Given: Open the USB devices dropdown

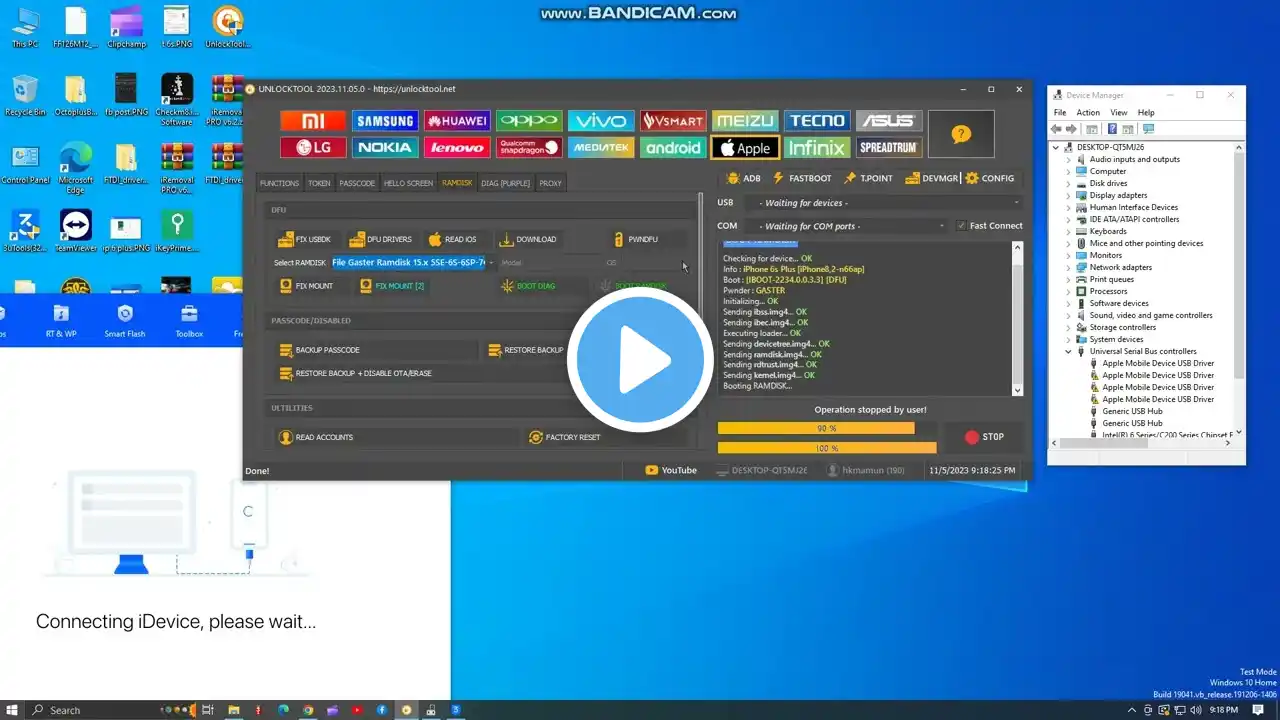Looking at the screenshot, I should click(x=888, y=203).
